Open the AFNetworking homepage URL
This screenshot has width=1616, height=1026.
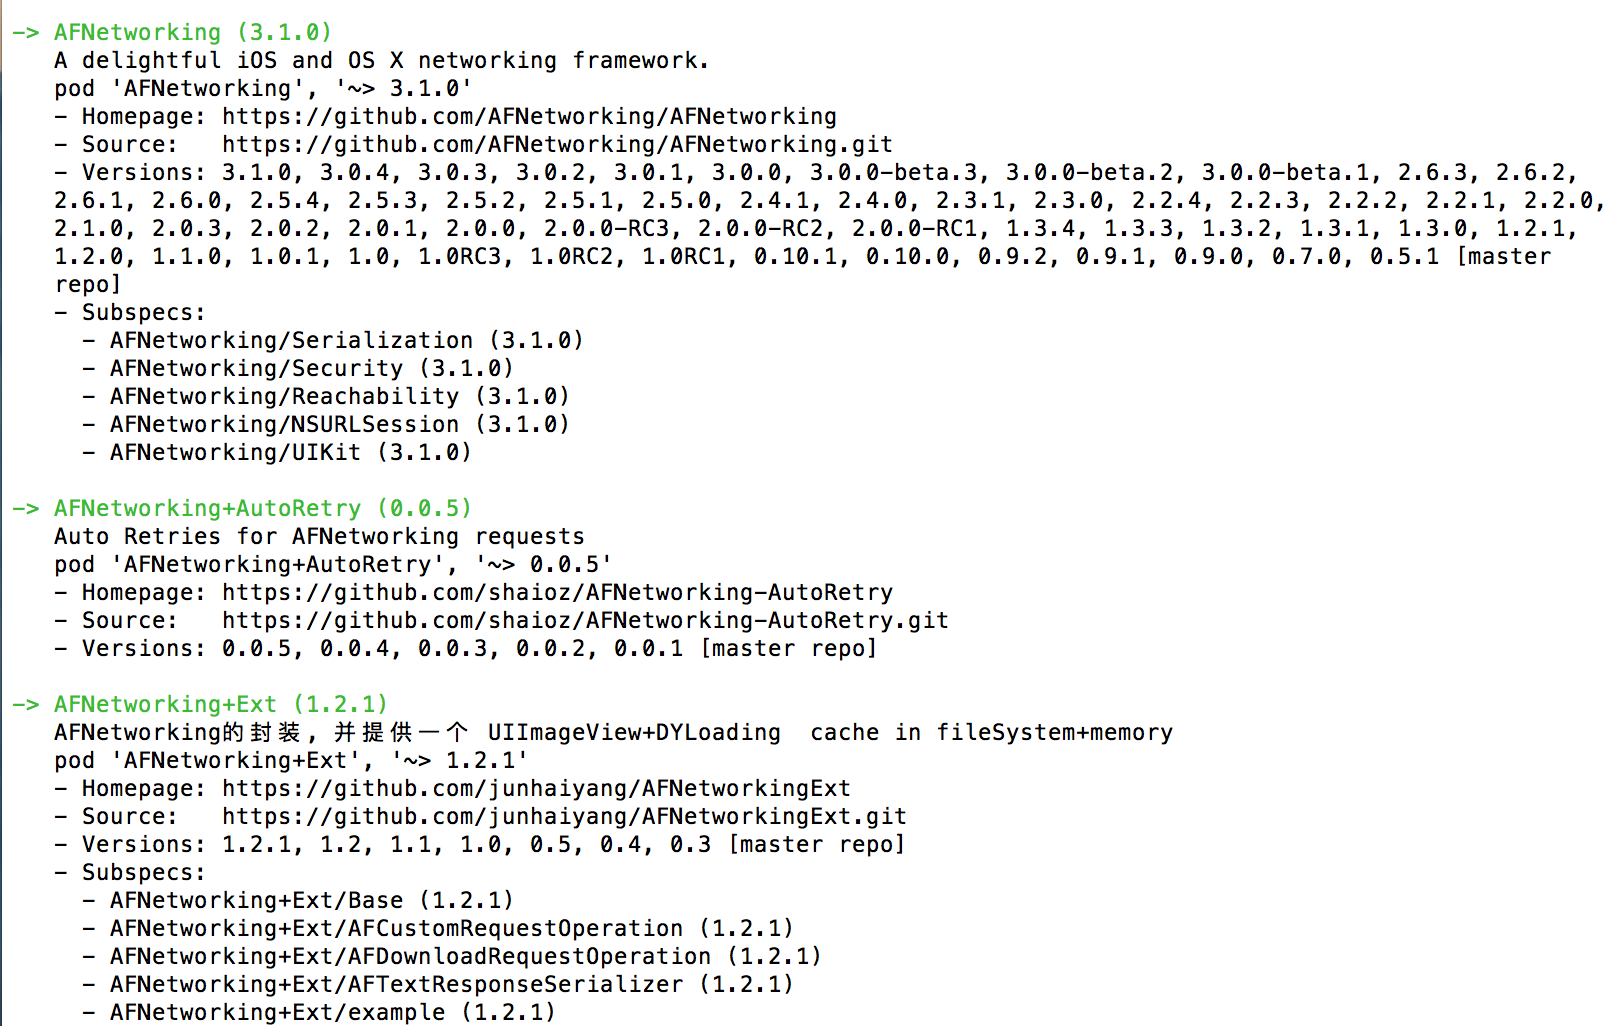[x=529, y=117]
